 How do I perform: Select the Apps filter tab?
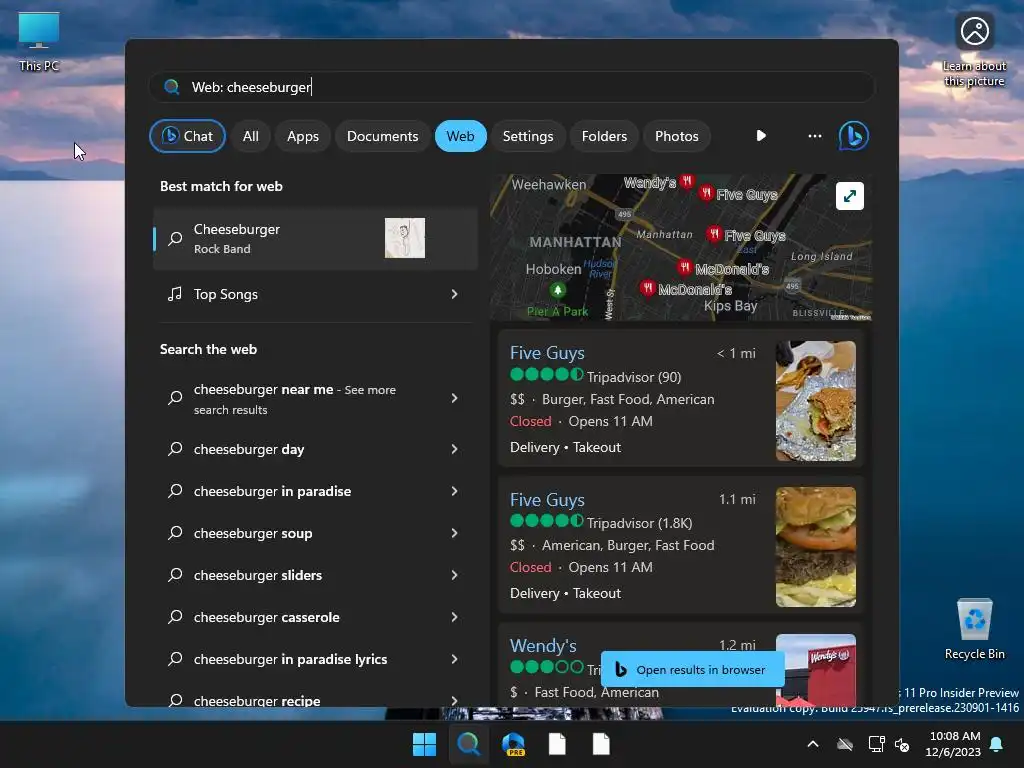[x=303, y=136]
